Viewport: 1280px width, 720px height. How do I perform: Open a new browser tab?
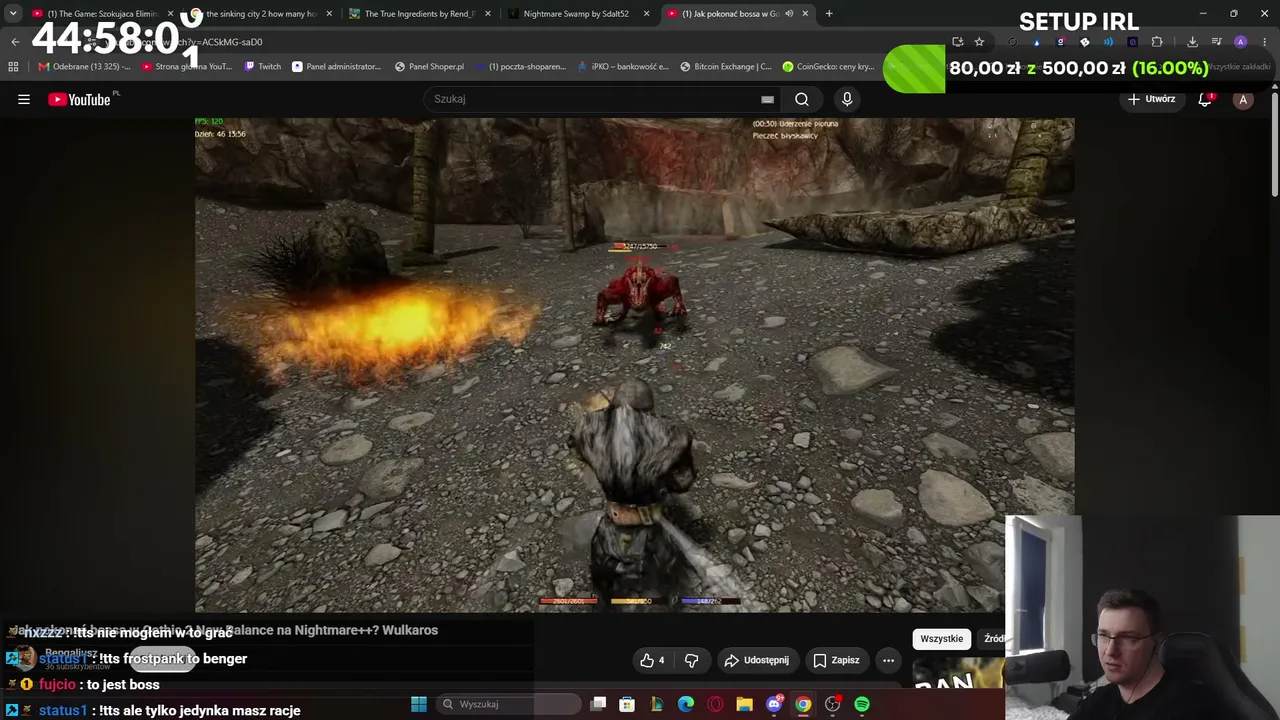(x=829, y=14)
